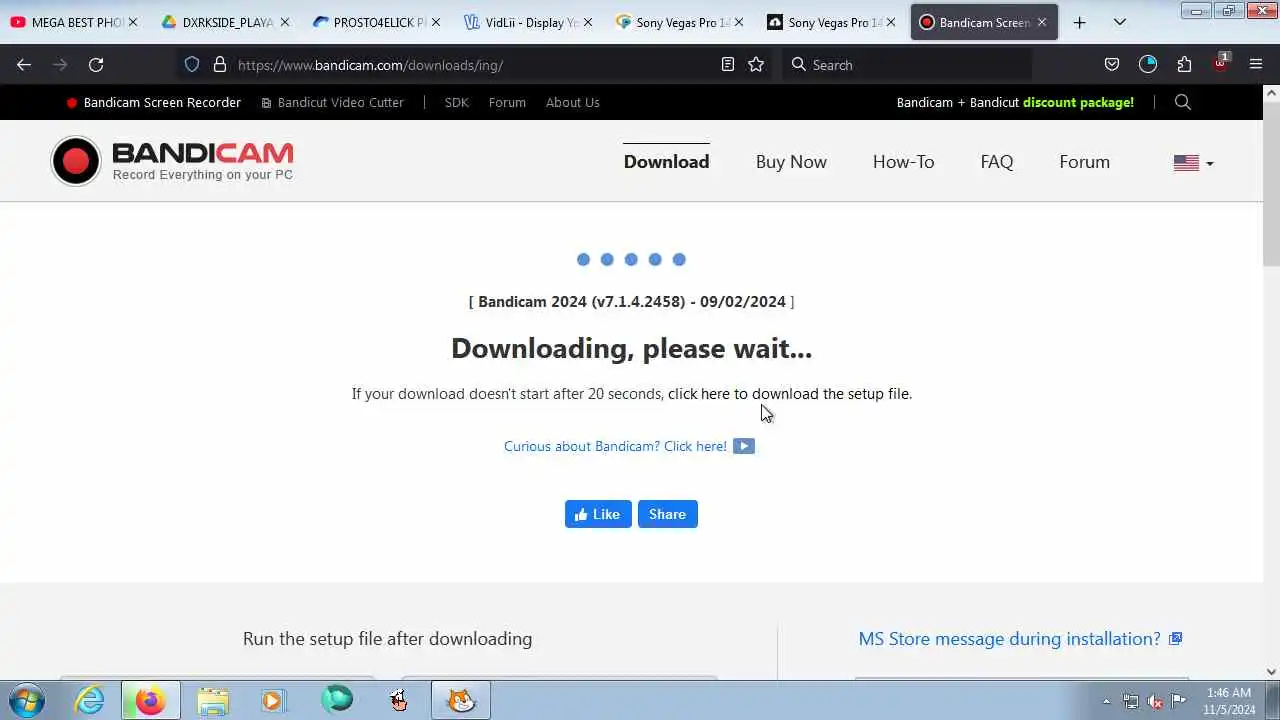Image resolution: width=1280 pixels, height=720 pixels.
Task: Reload the Bandicam page
Action: tap(96, 64)
